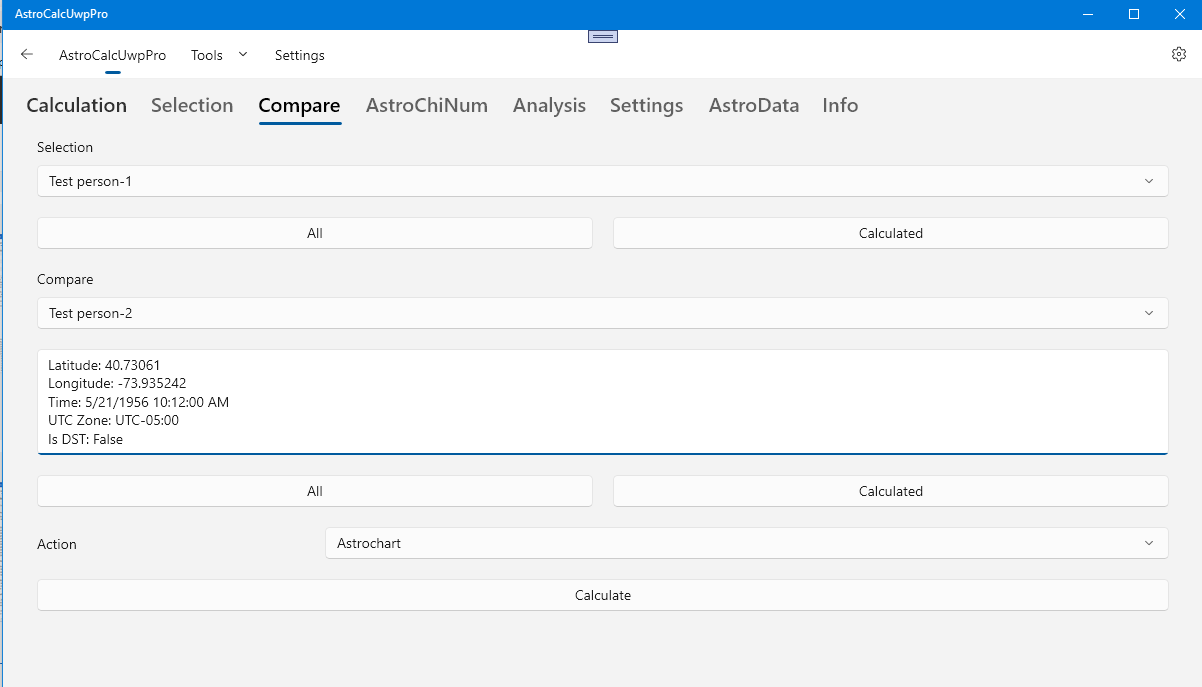Click the top-center drag handle icon
Image resolution: width=1202 pixels, height=687 pixels.
tap(603, 37)
